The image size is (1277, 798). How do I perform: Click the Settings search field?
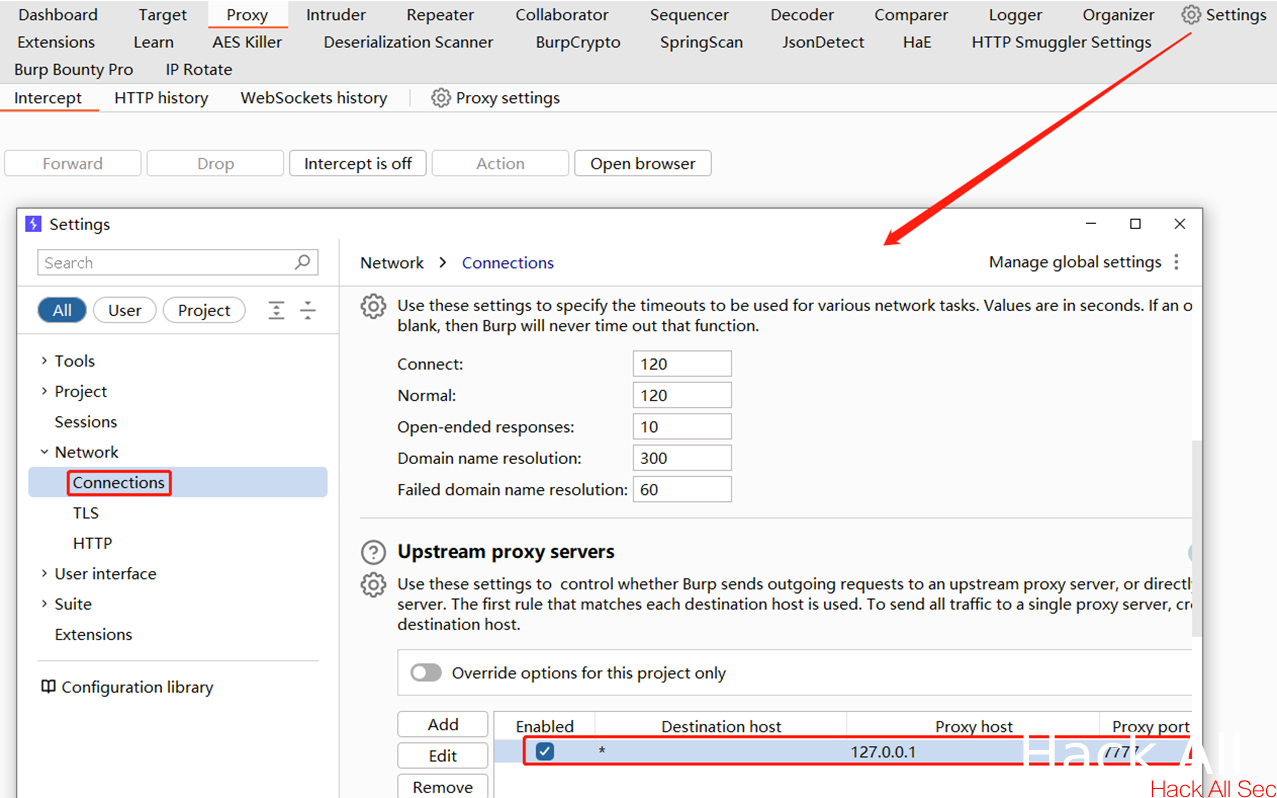[178, 262]
